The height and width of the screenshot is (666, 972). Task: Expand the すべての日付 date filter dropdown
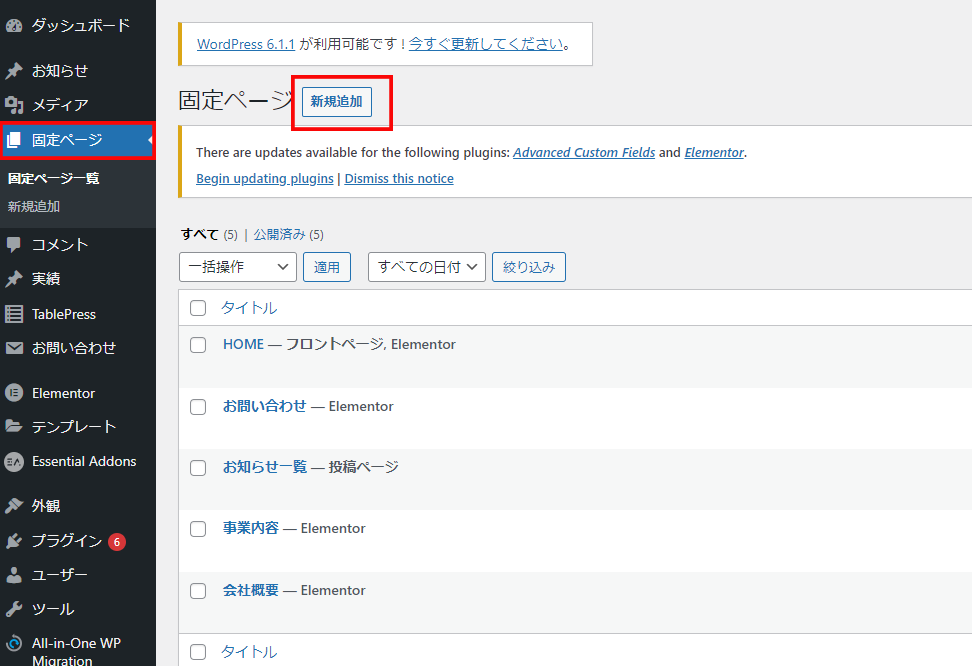(x=427, y=267)
